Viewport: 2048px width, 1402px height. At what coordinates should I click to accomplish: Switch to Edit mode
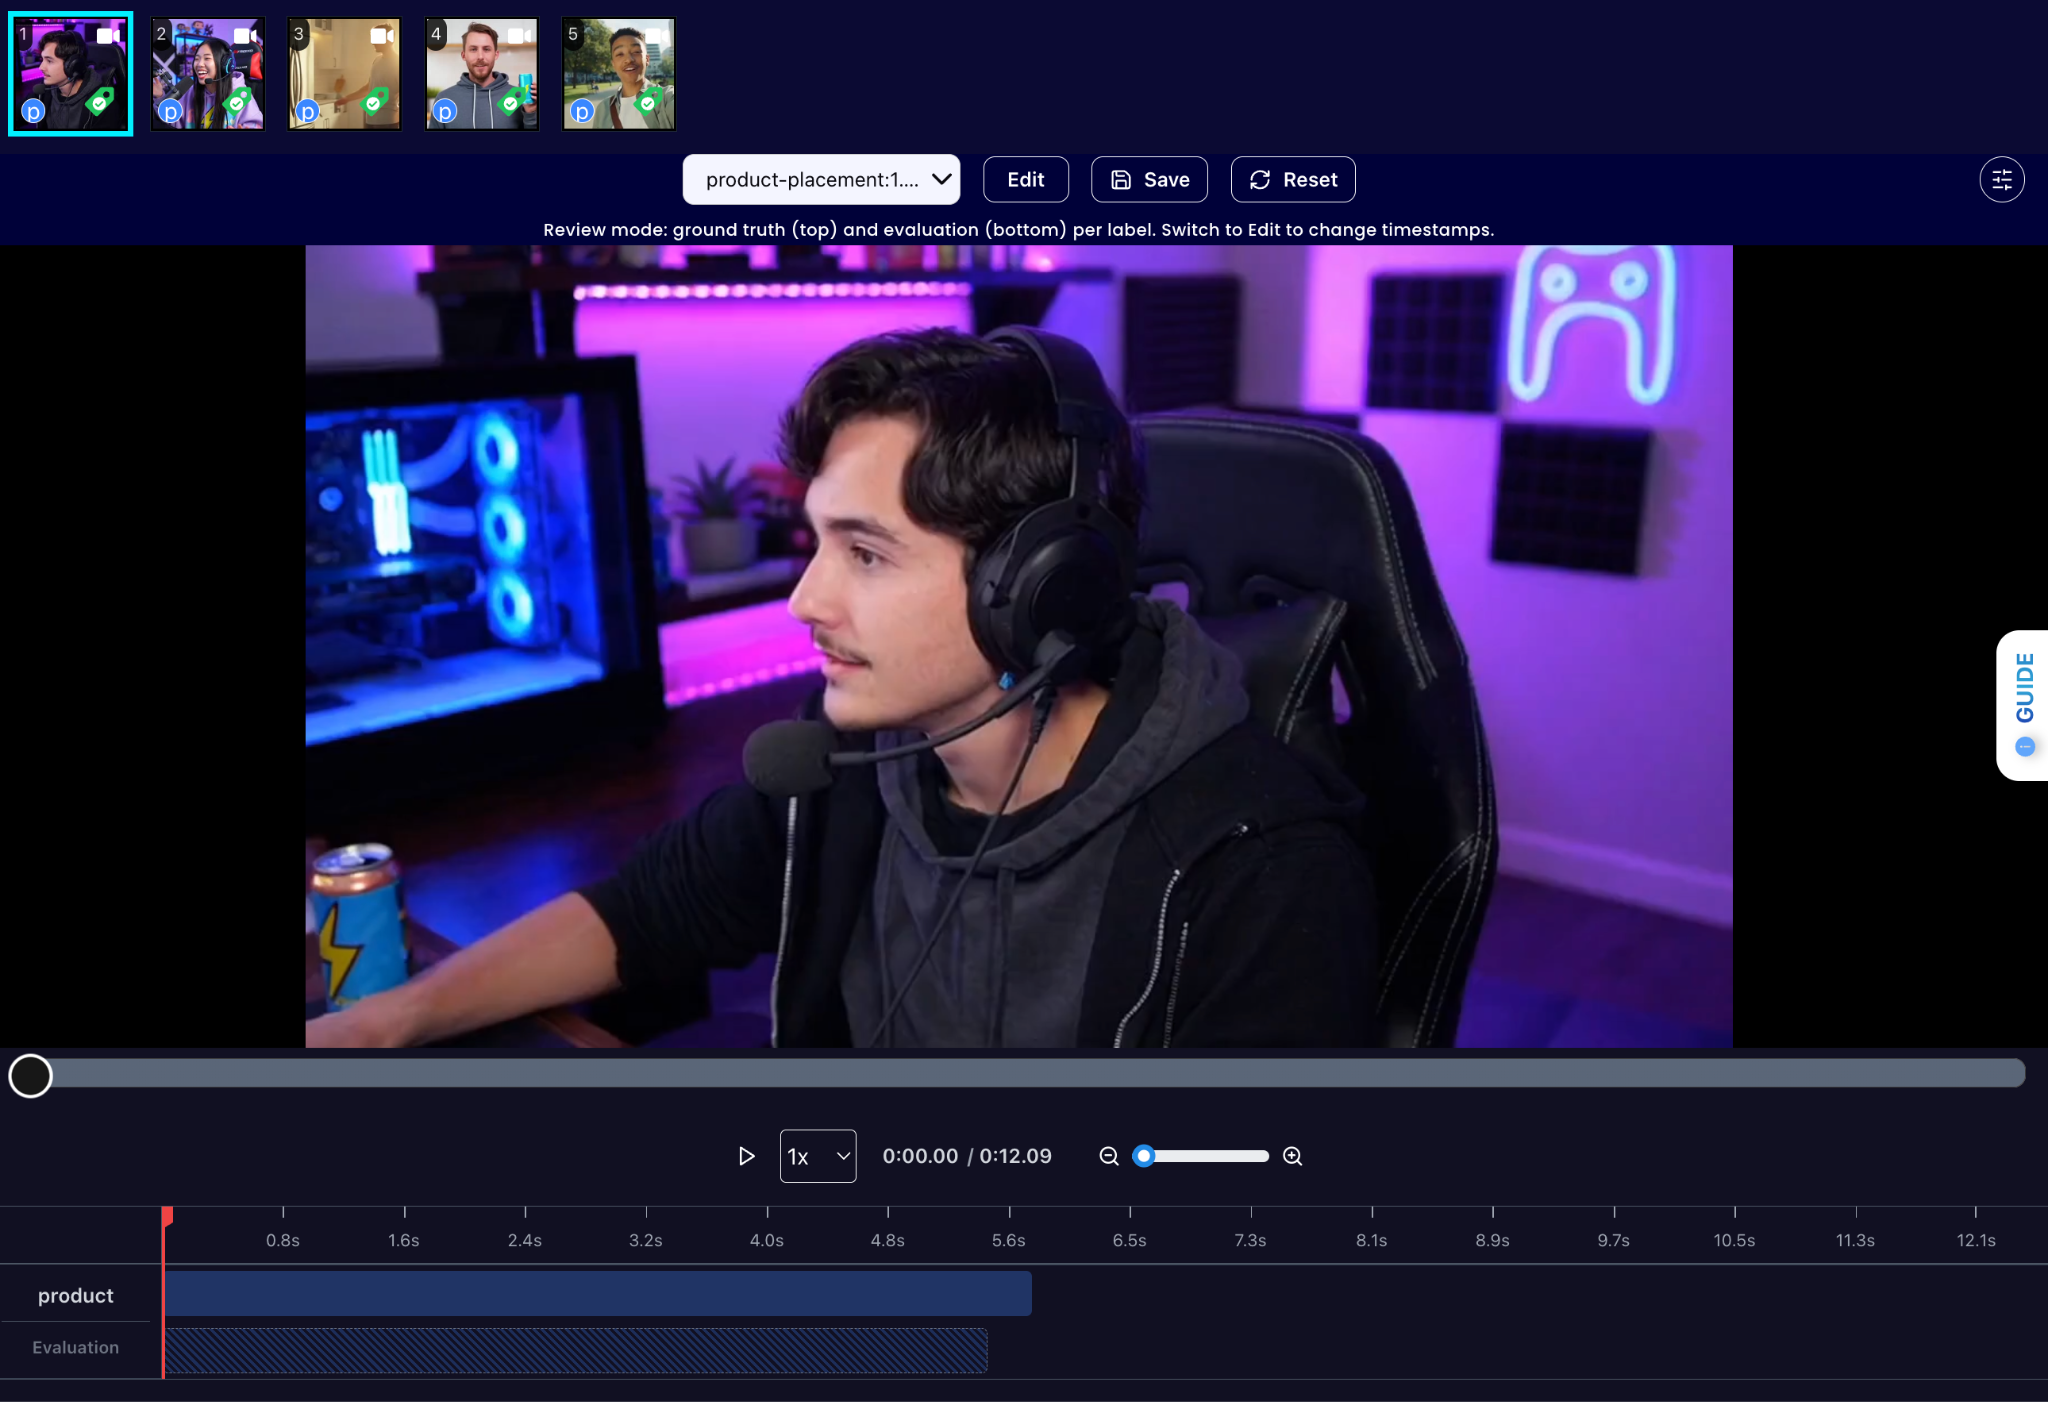point(1025,180)
